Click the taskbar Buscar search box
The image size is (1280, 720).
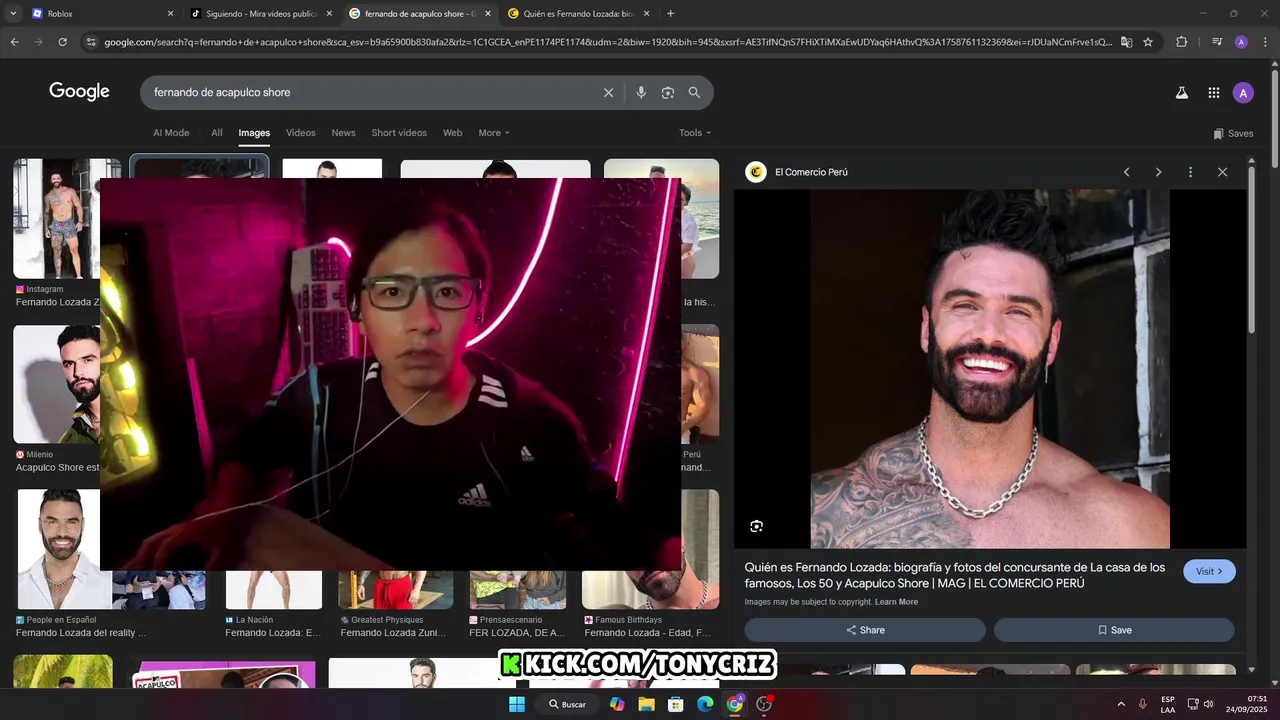pos(567,704)
